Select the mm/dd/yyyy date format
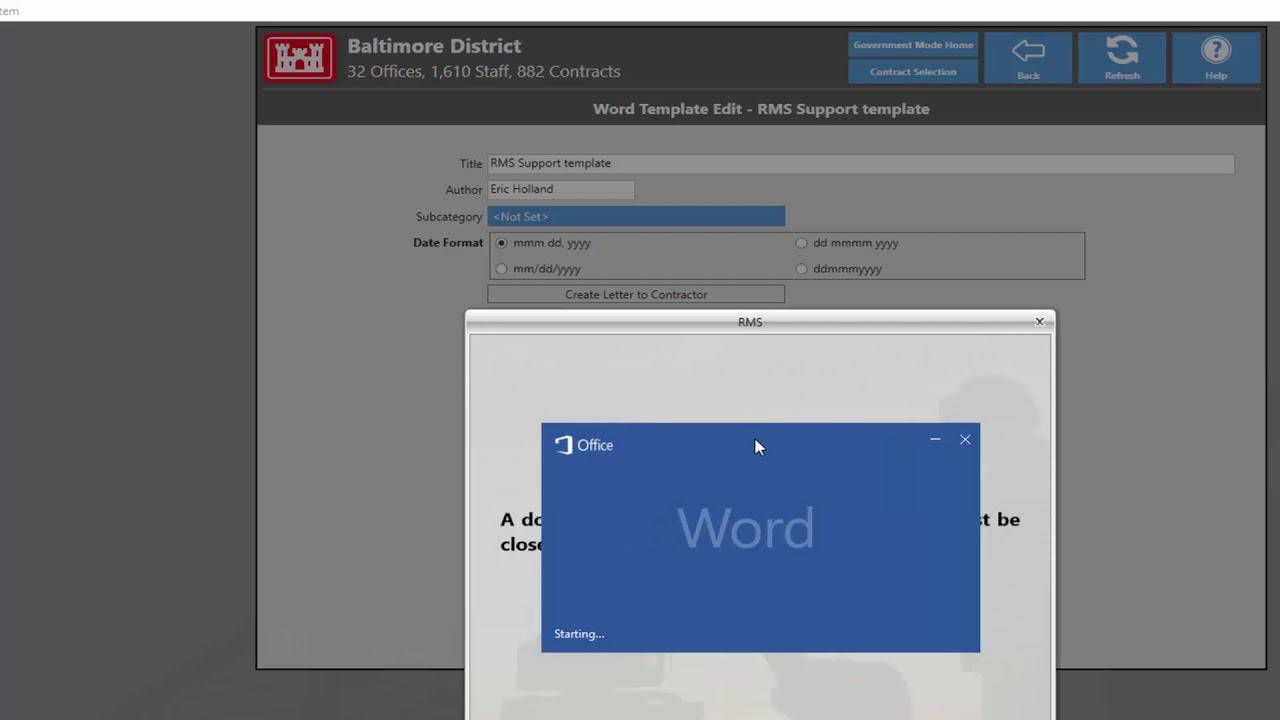 [502, 269]
